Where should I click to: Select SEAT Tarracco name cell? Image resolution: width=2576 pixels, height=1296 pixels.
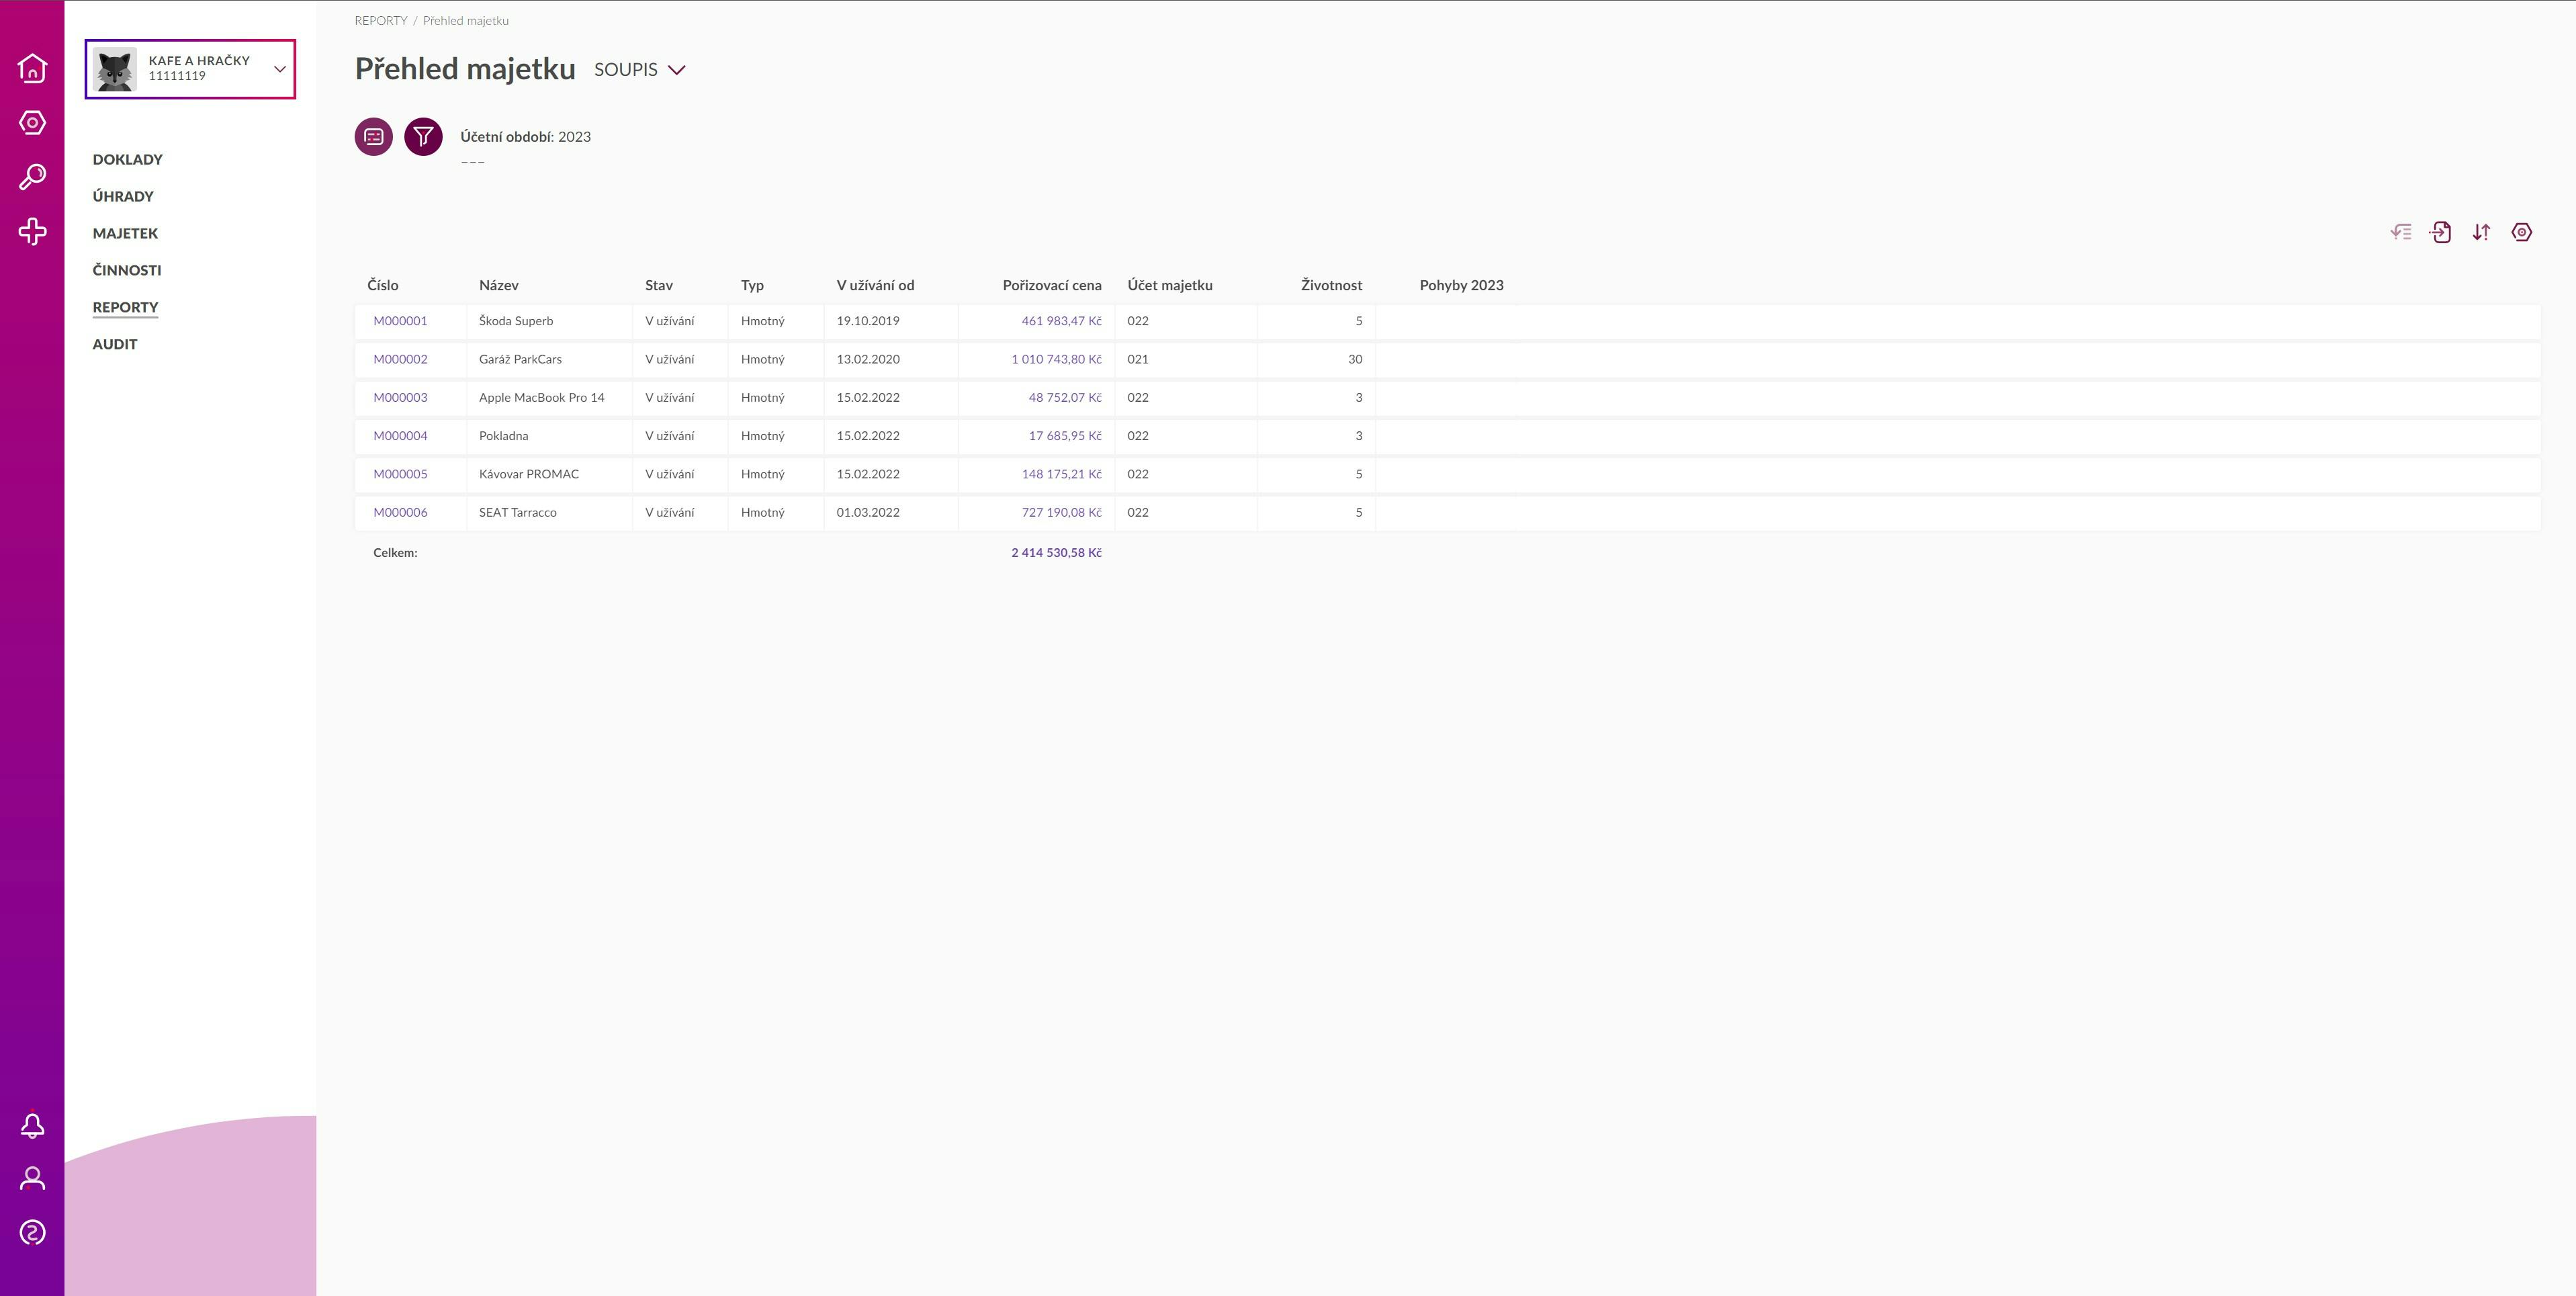coord(549,512)
